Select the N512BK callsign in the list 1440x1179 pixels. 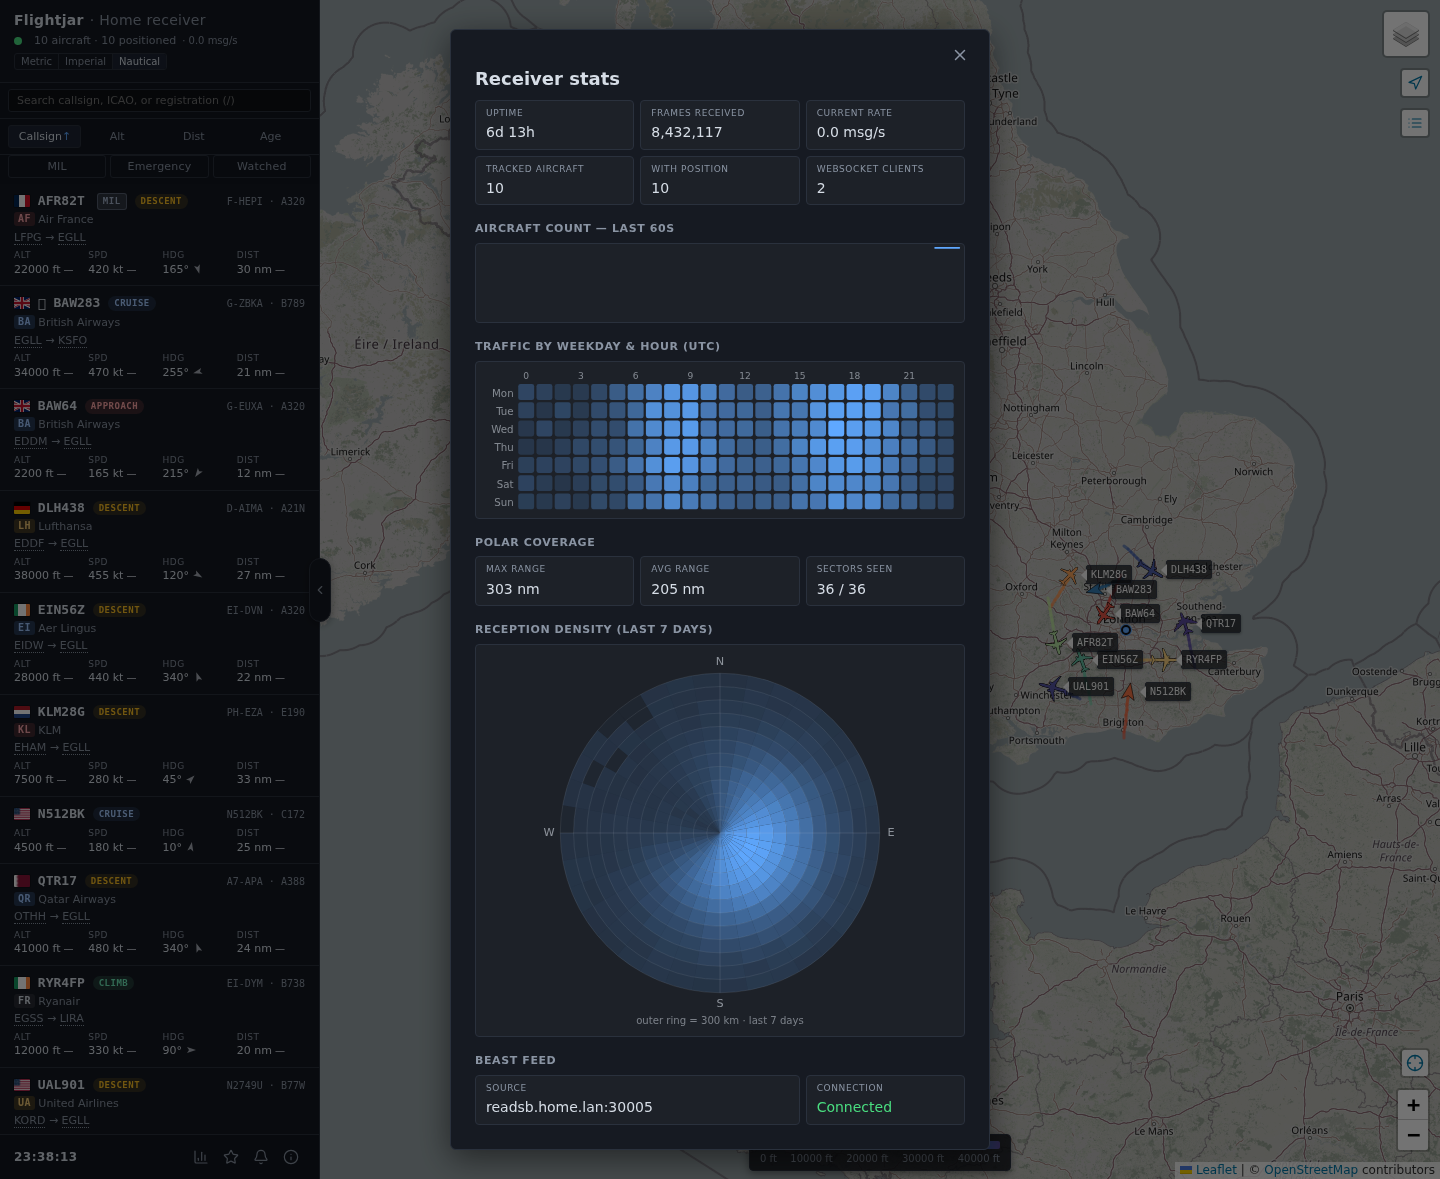point(61,814)
